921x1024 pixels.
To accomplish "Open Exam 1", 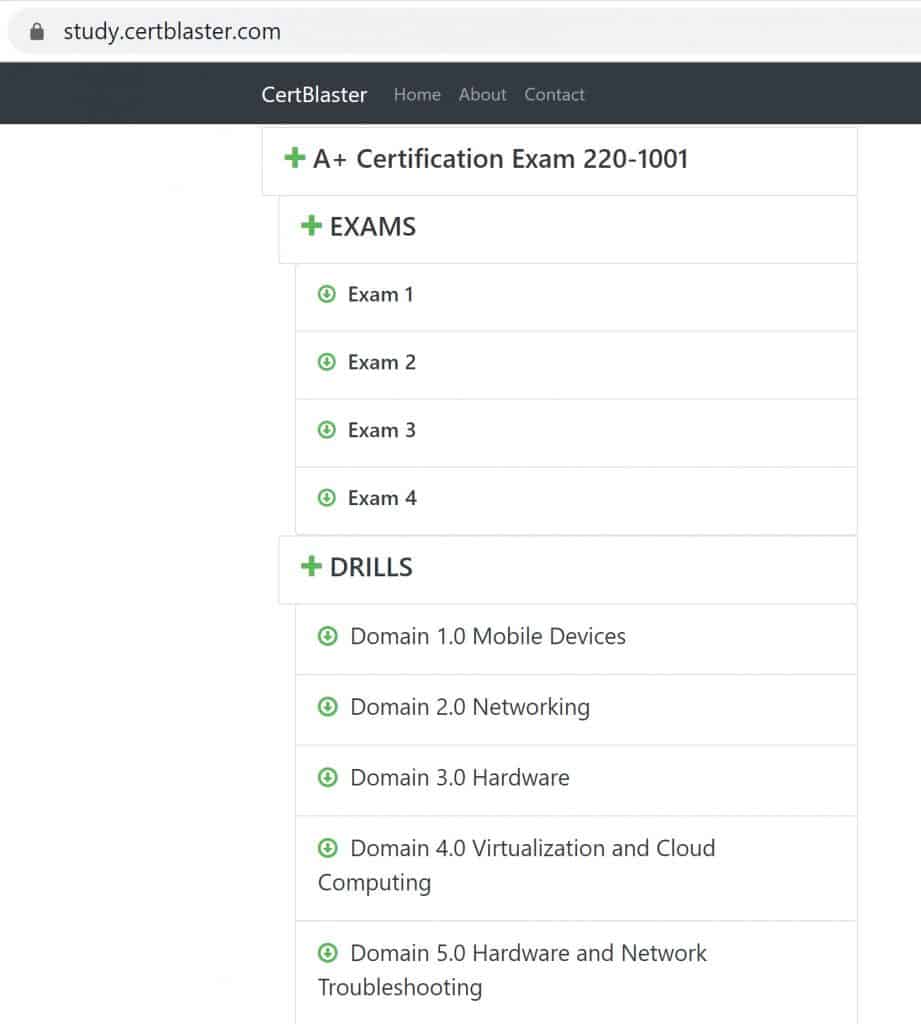I will [381, 295].
